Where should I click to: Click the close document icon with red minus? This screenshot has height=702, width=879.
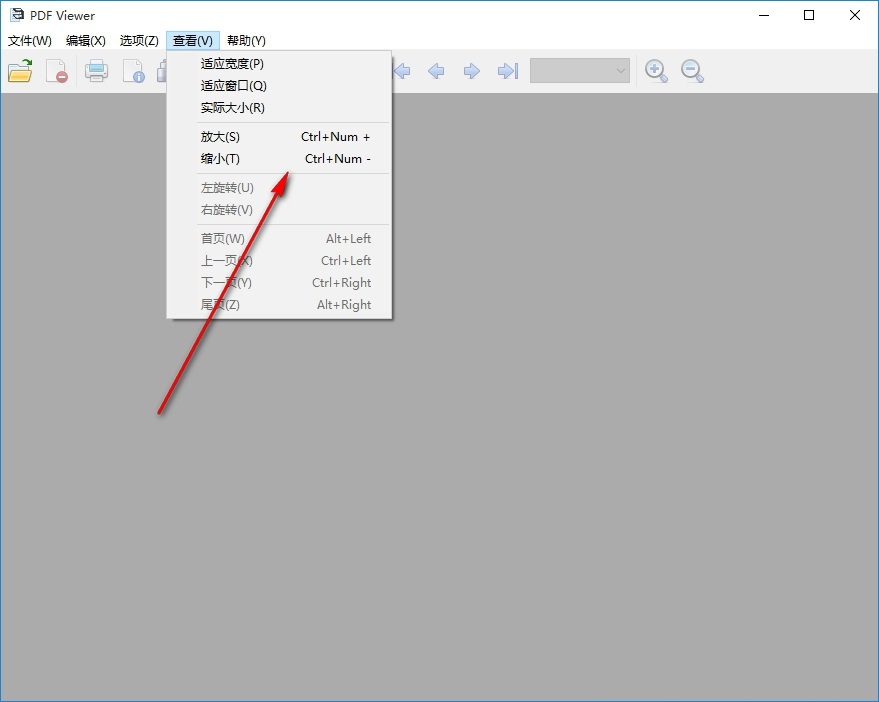(x=57, y=71)
